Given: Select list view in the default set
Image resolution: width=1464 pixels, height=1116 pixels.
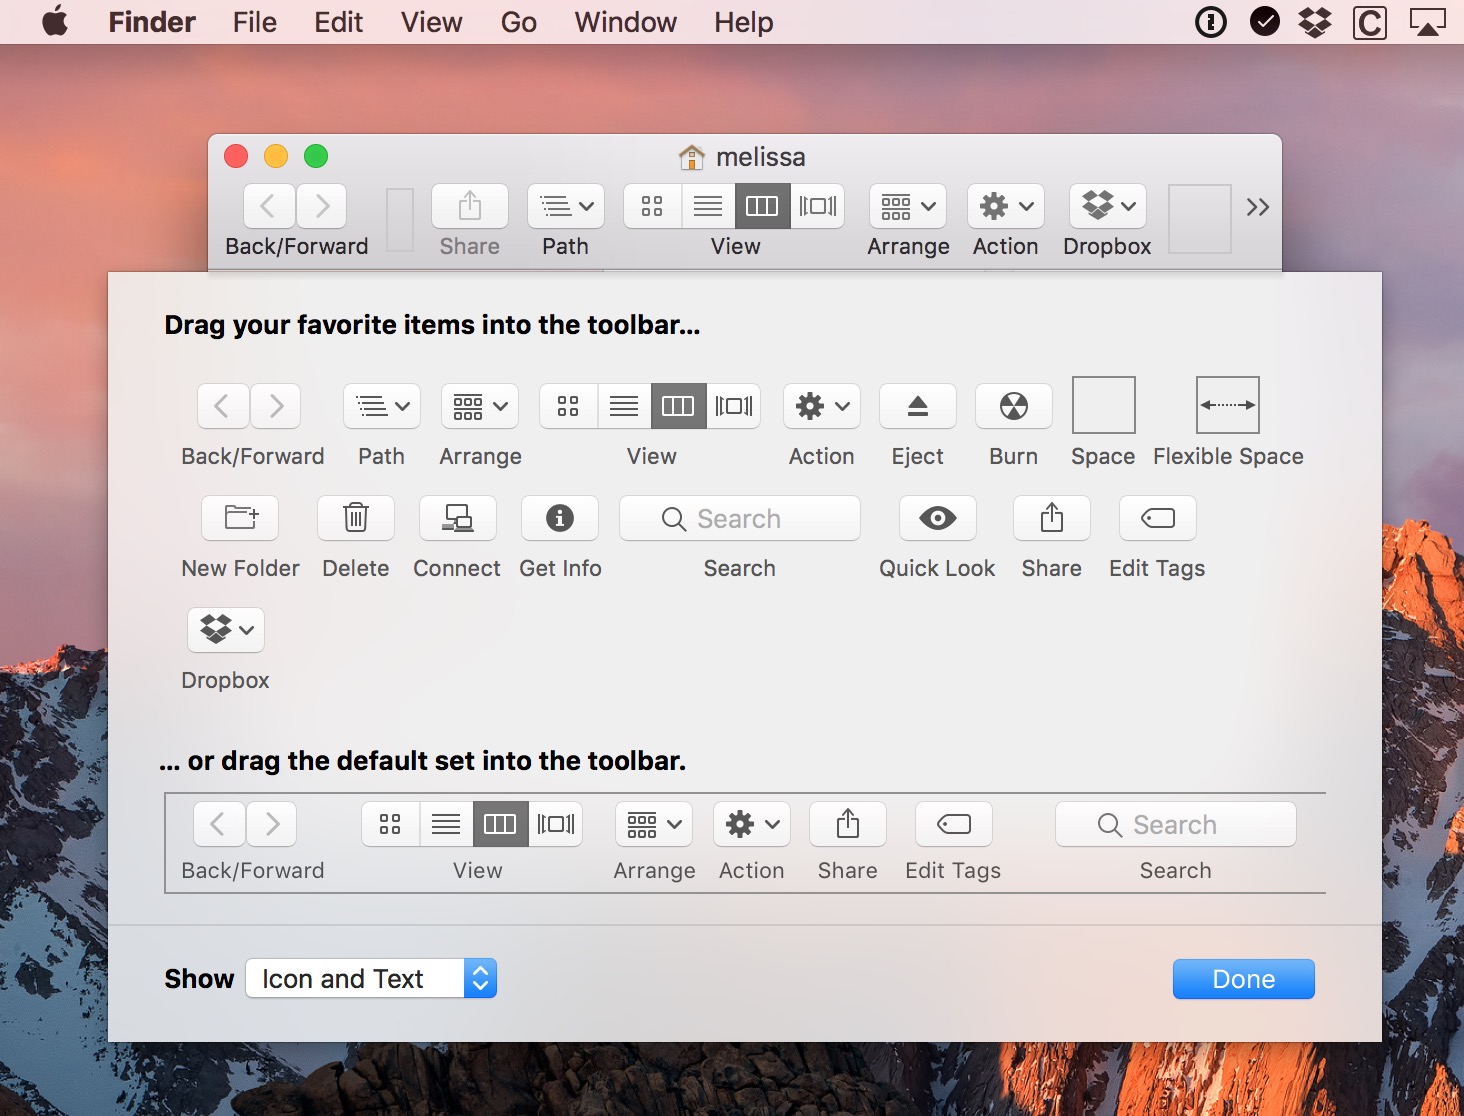Looking at the screenshot, I should click(446, 824).
